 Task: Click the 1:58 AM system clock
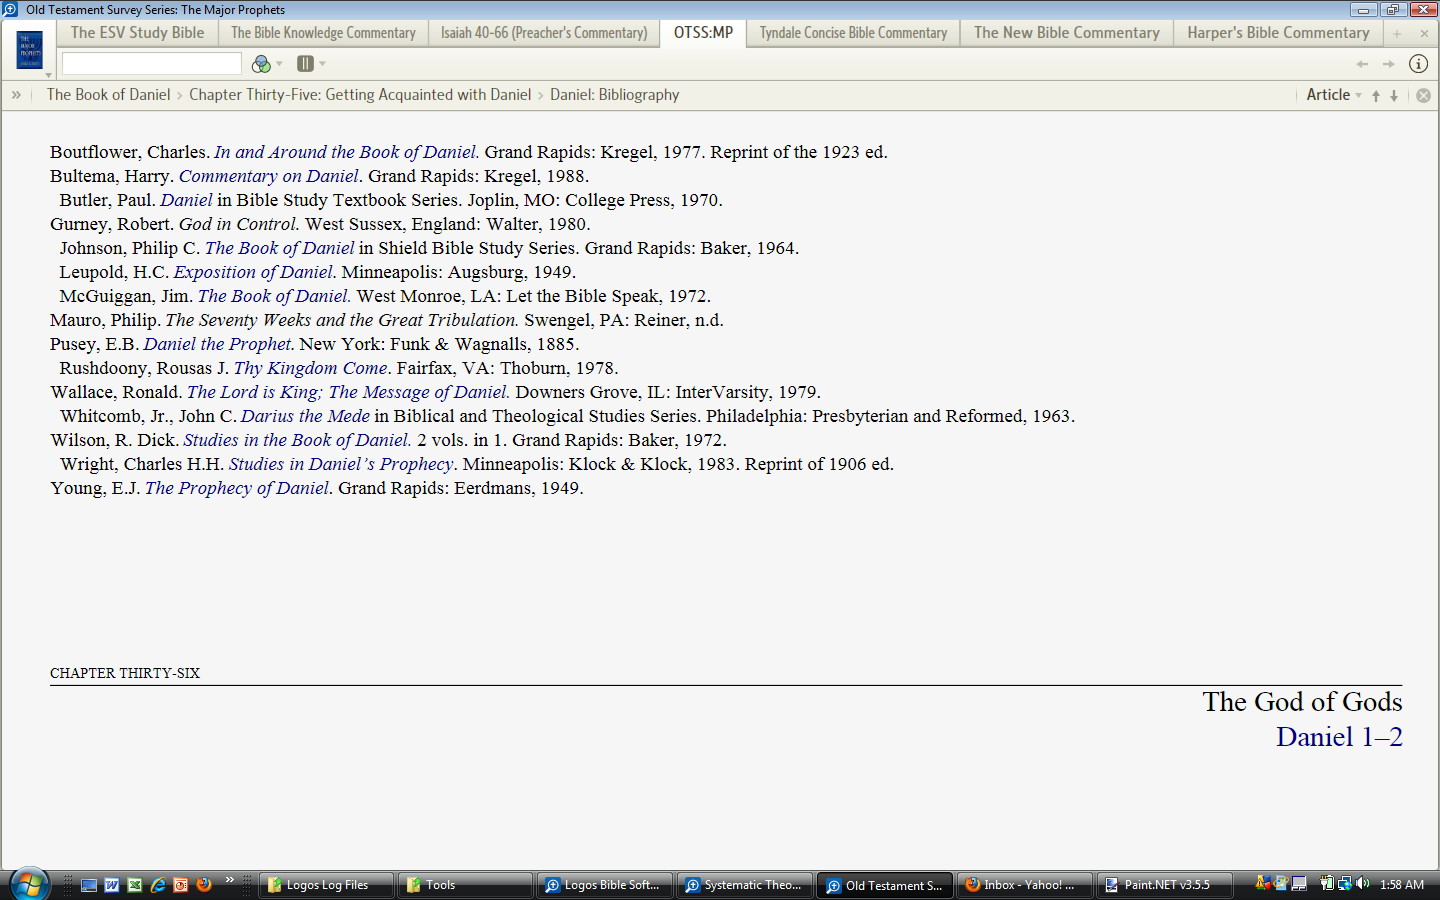1402,885
